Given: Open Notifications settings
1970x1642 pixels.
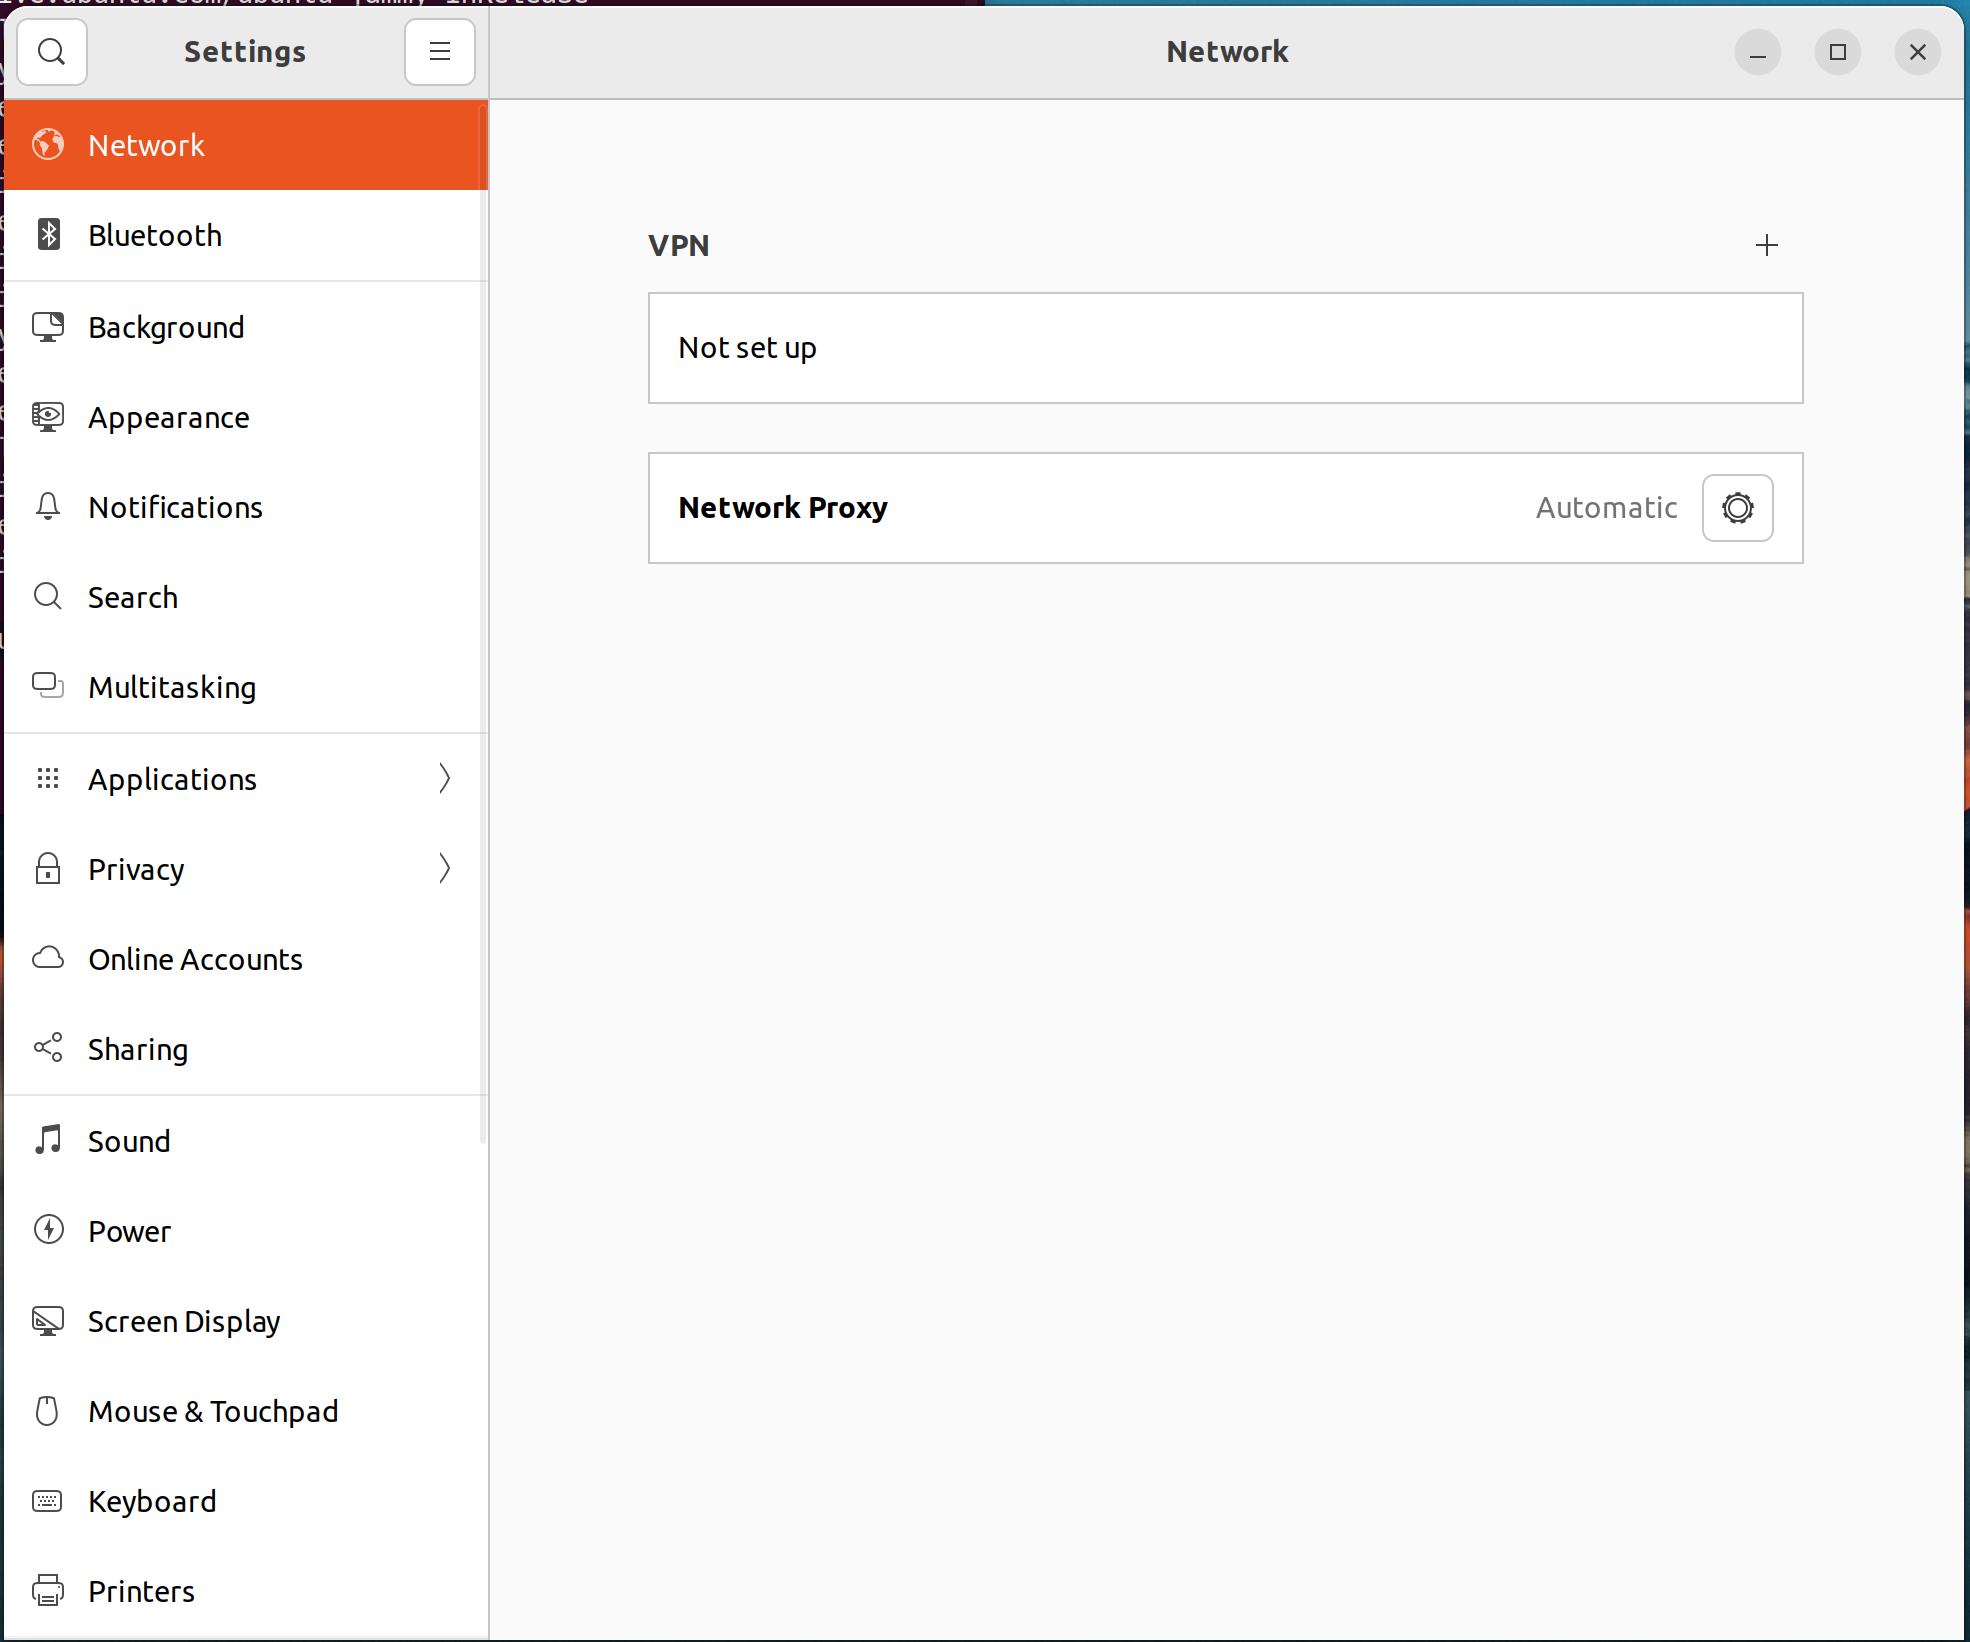Looking at the screenshot, I should (246, 507).
